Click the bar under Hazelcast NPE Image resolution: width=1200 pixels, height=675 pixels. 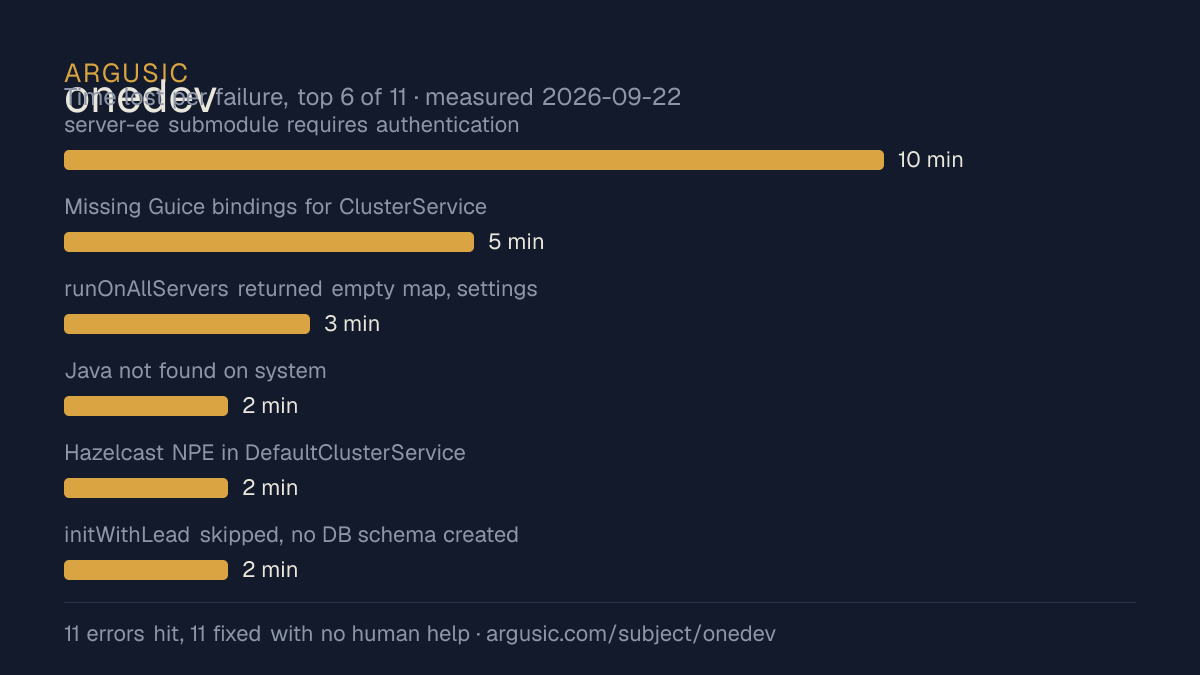click(x=146, y=488)
